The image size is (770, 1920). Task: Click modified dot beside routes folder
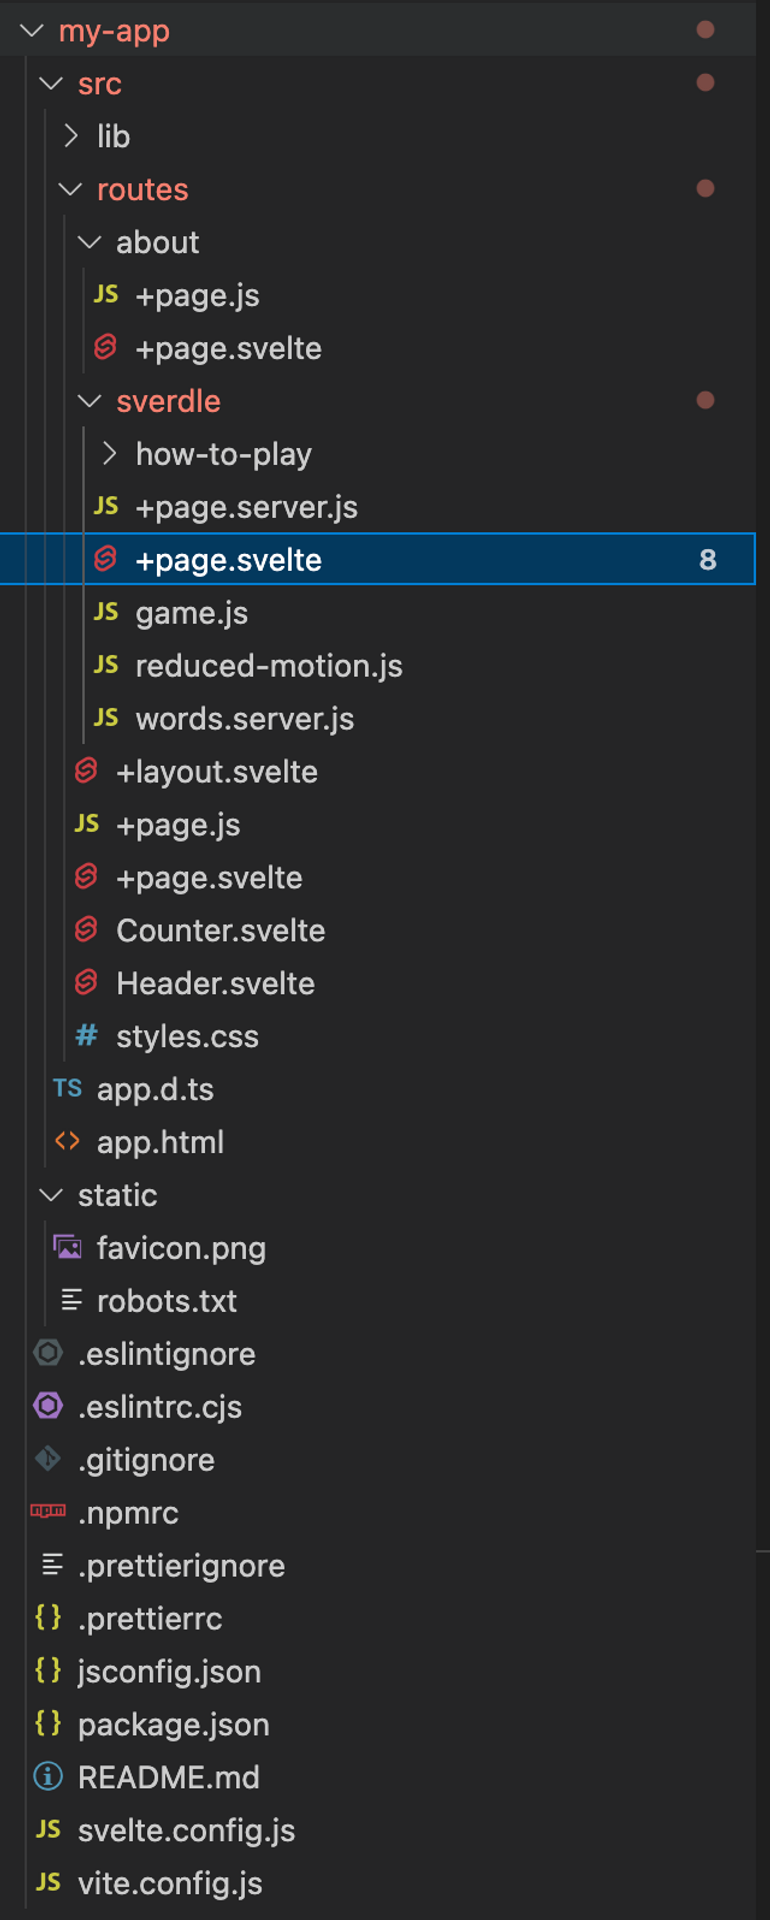click(x=705, y=188)
